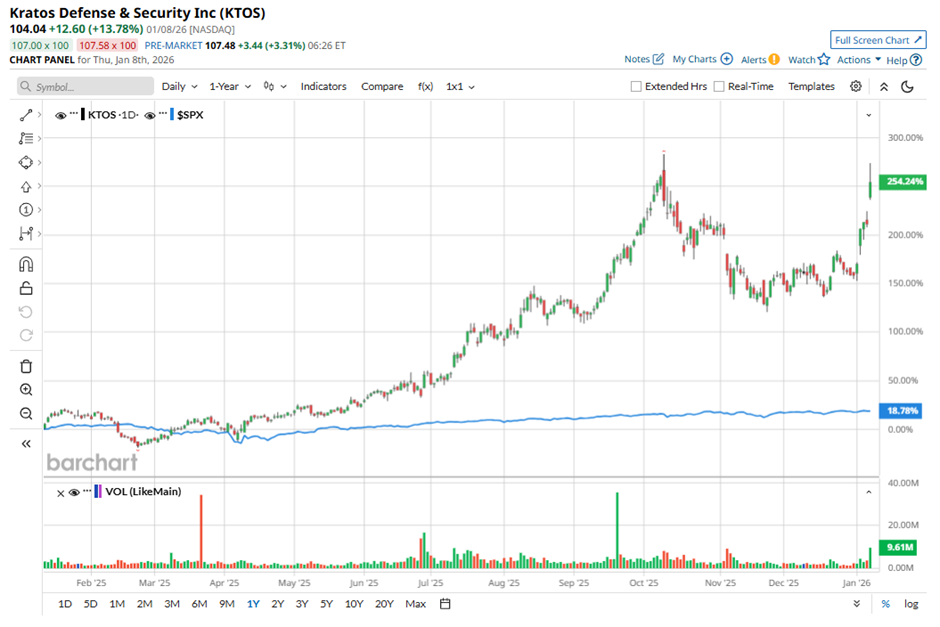This screenshot has width=940, height=627.
Task: Click the lock drawings icon
Action: [26, 288]
